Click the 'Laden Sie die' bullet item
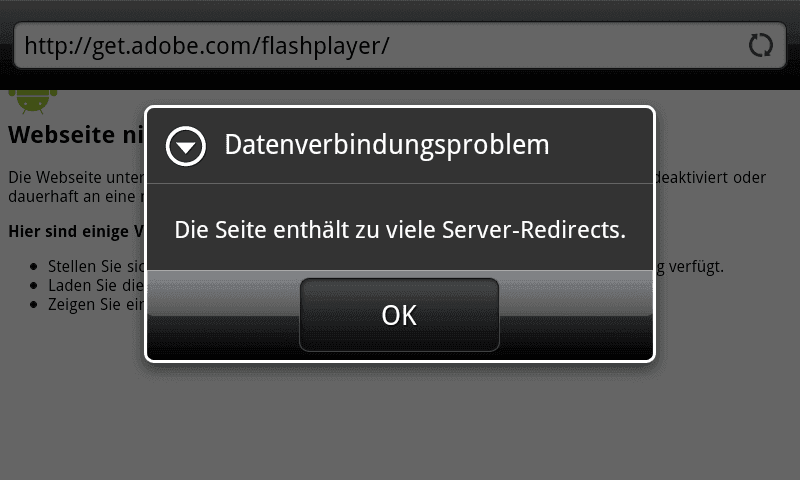Image resolution: width=800 pixels, height=480 pixels. 96,285
